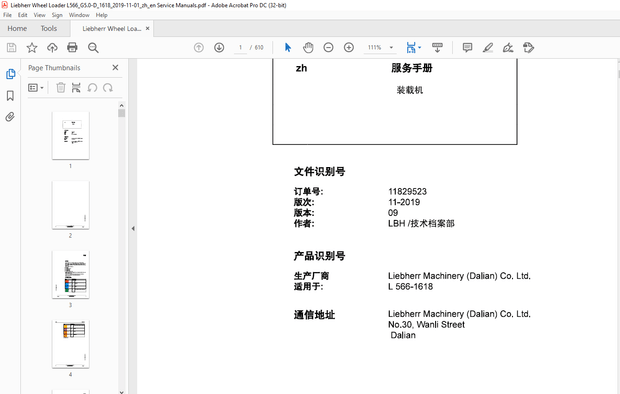
Task: Click thumbnails panel scroll up arrow
Action: coord(121,105)
